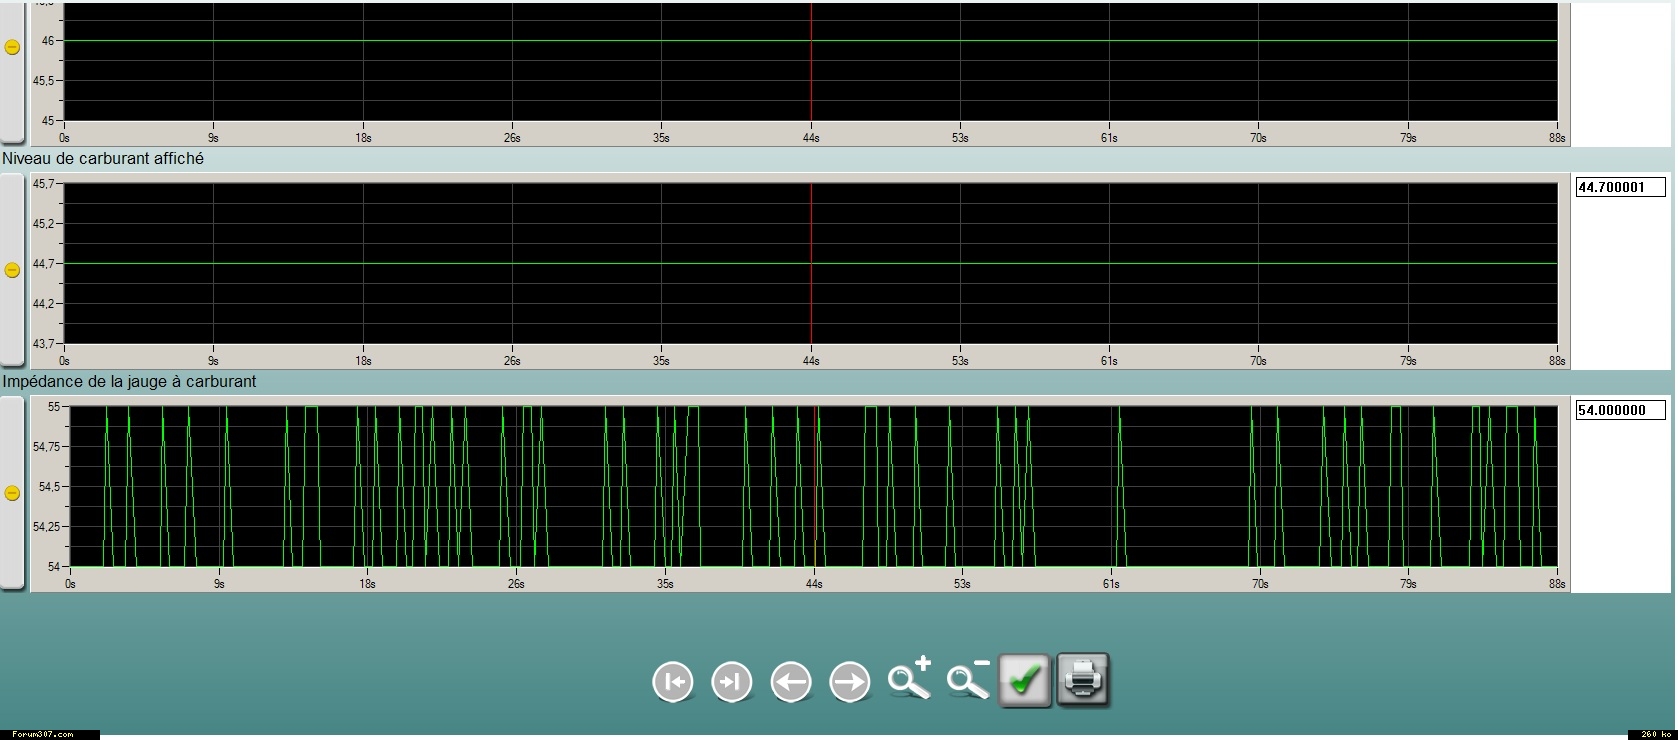The width and height of the screenshot is (1678, 740).
Task: Collapse the top graph using its yellow minus button
Action: (x=12, y=47)
